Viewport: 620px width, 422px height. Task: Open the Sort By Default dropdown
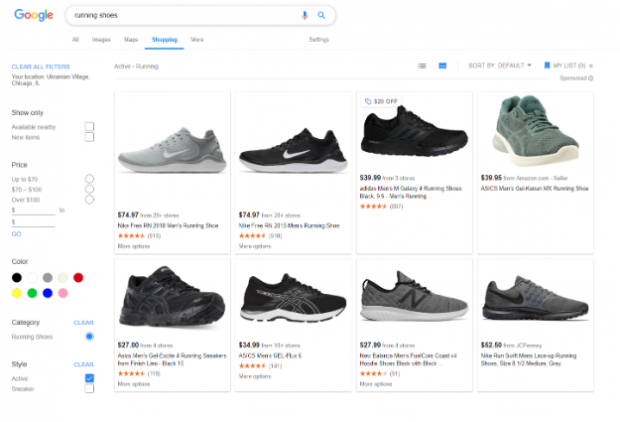500,65
